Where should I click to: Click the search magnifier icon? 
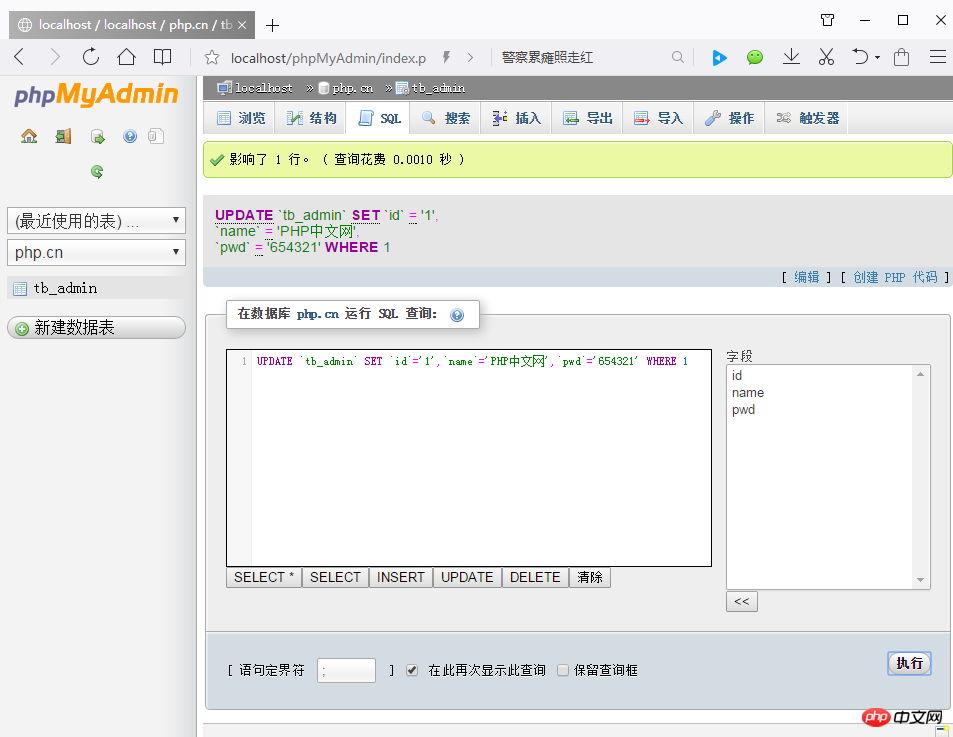pos(678,57)
